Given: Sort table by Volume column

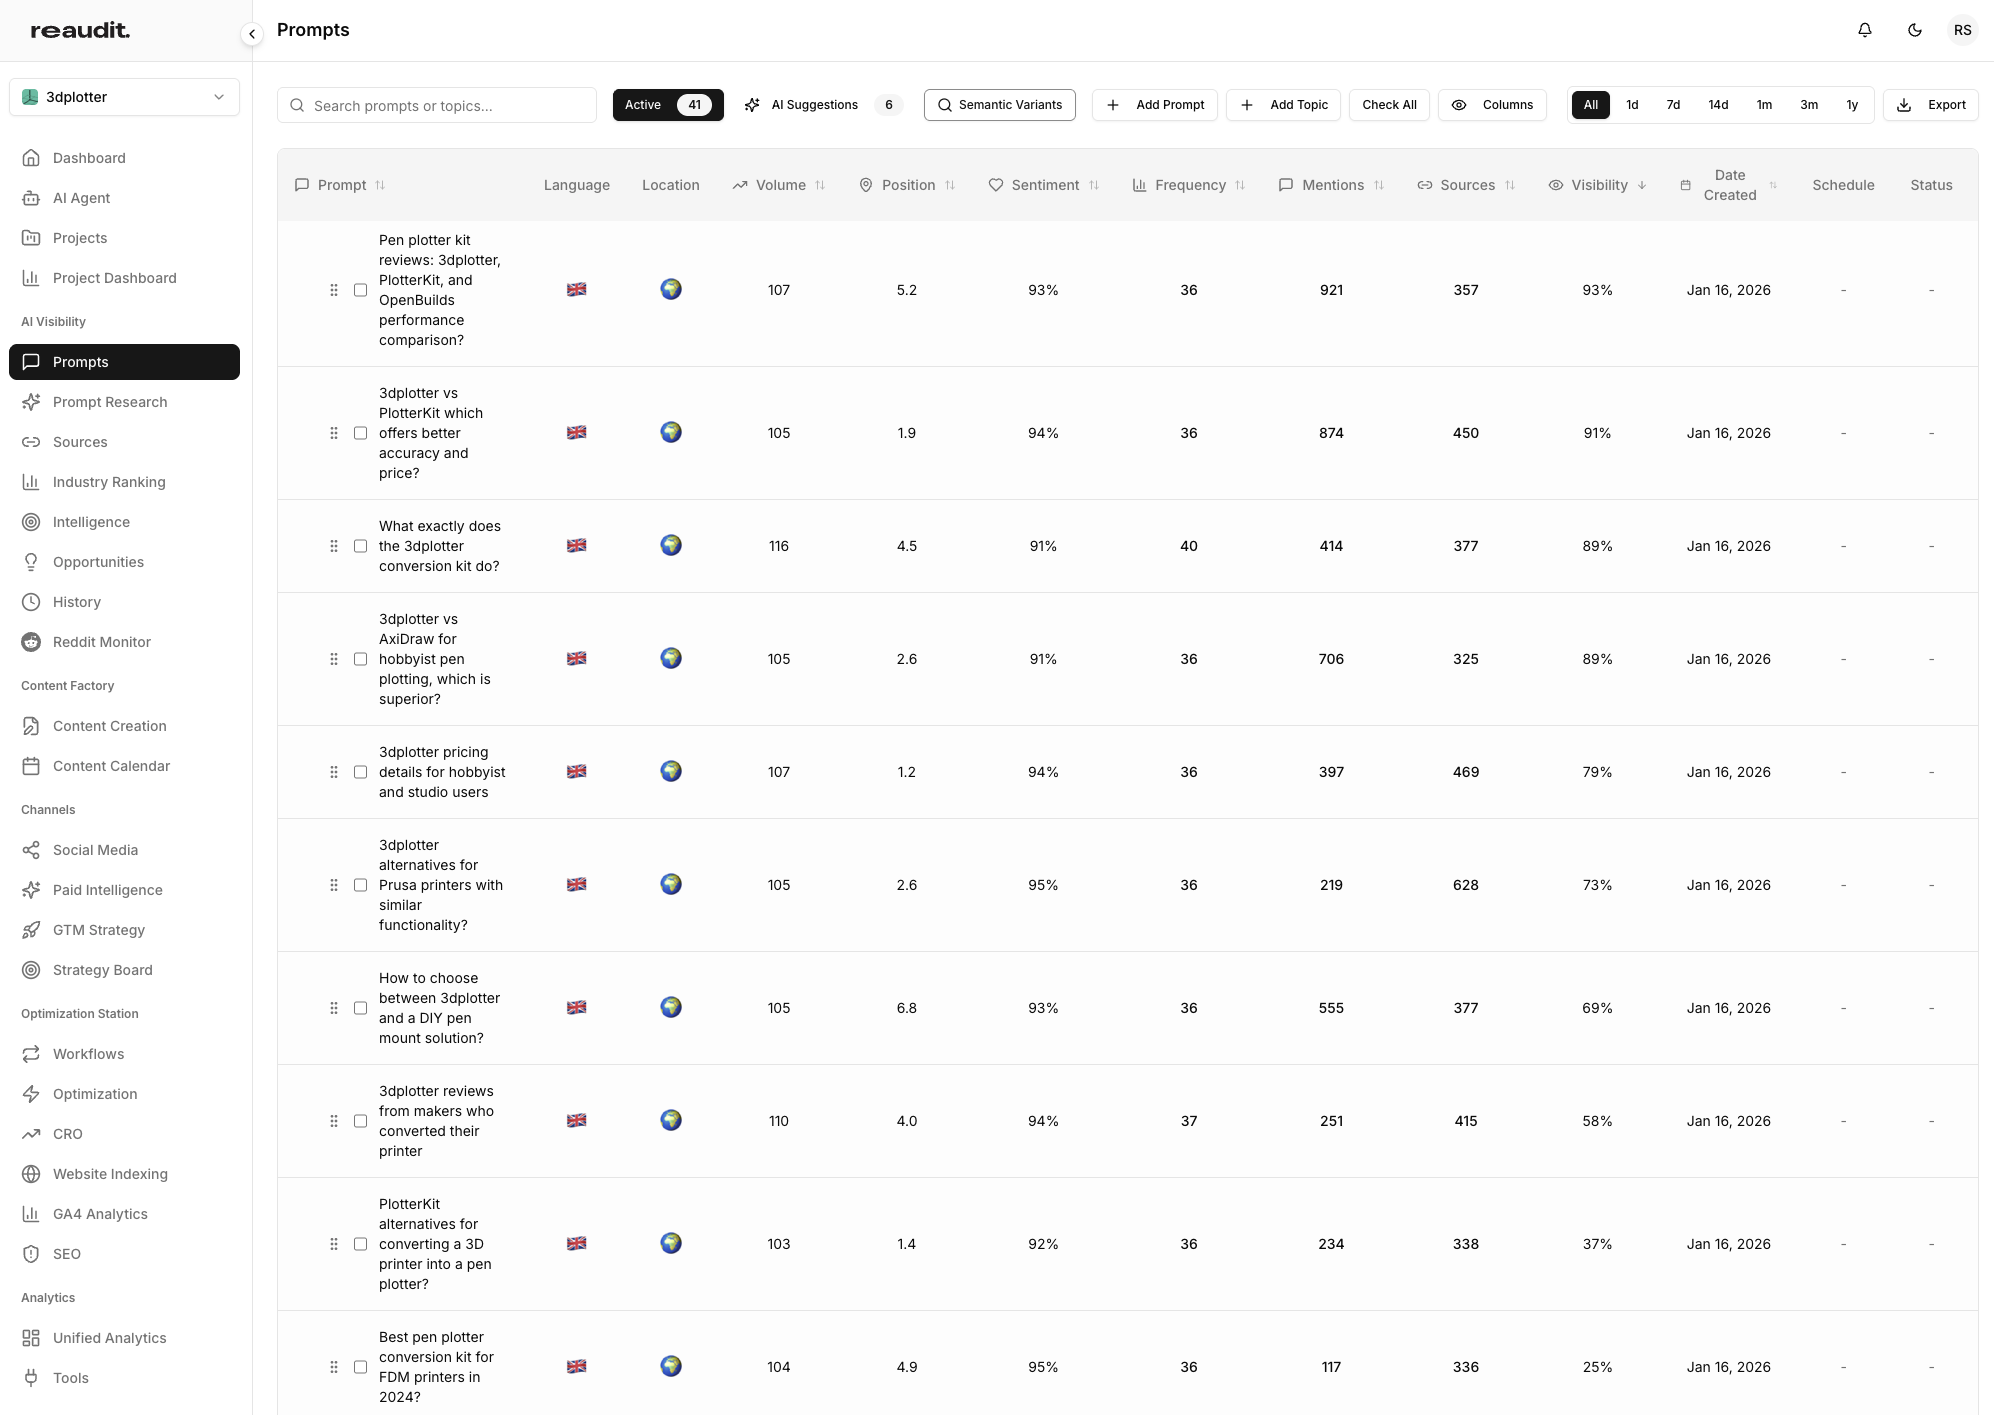Looking at the screenshot, I should click(779, 185).
